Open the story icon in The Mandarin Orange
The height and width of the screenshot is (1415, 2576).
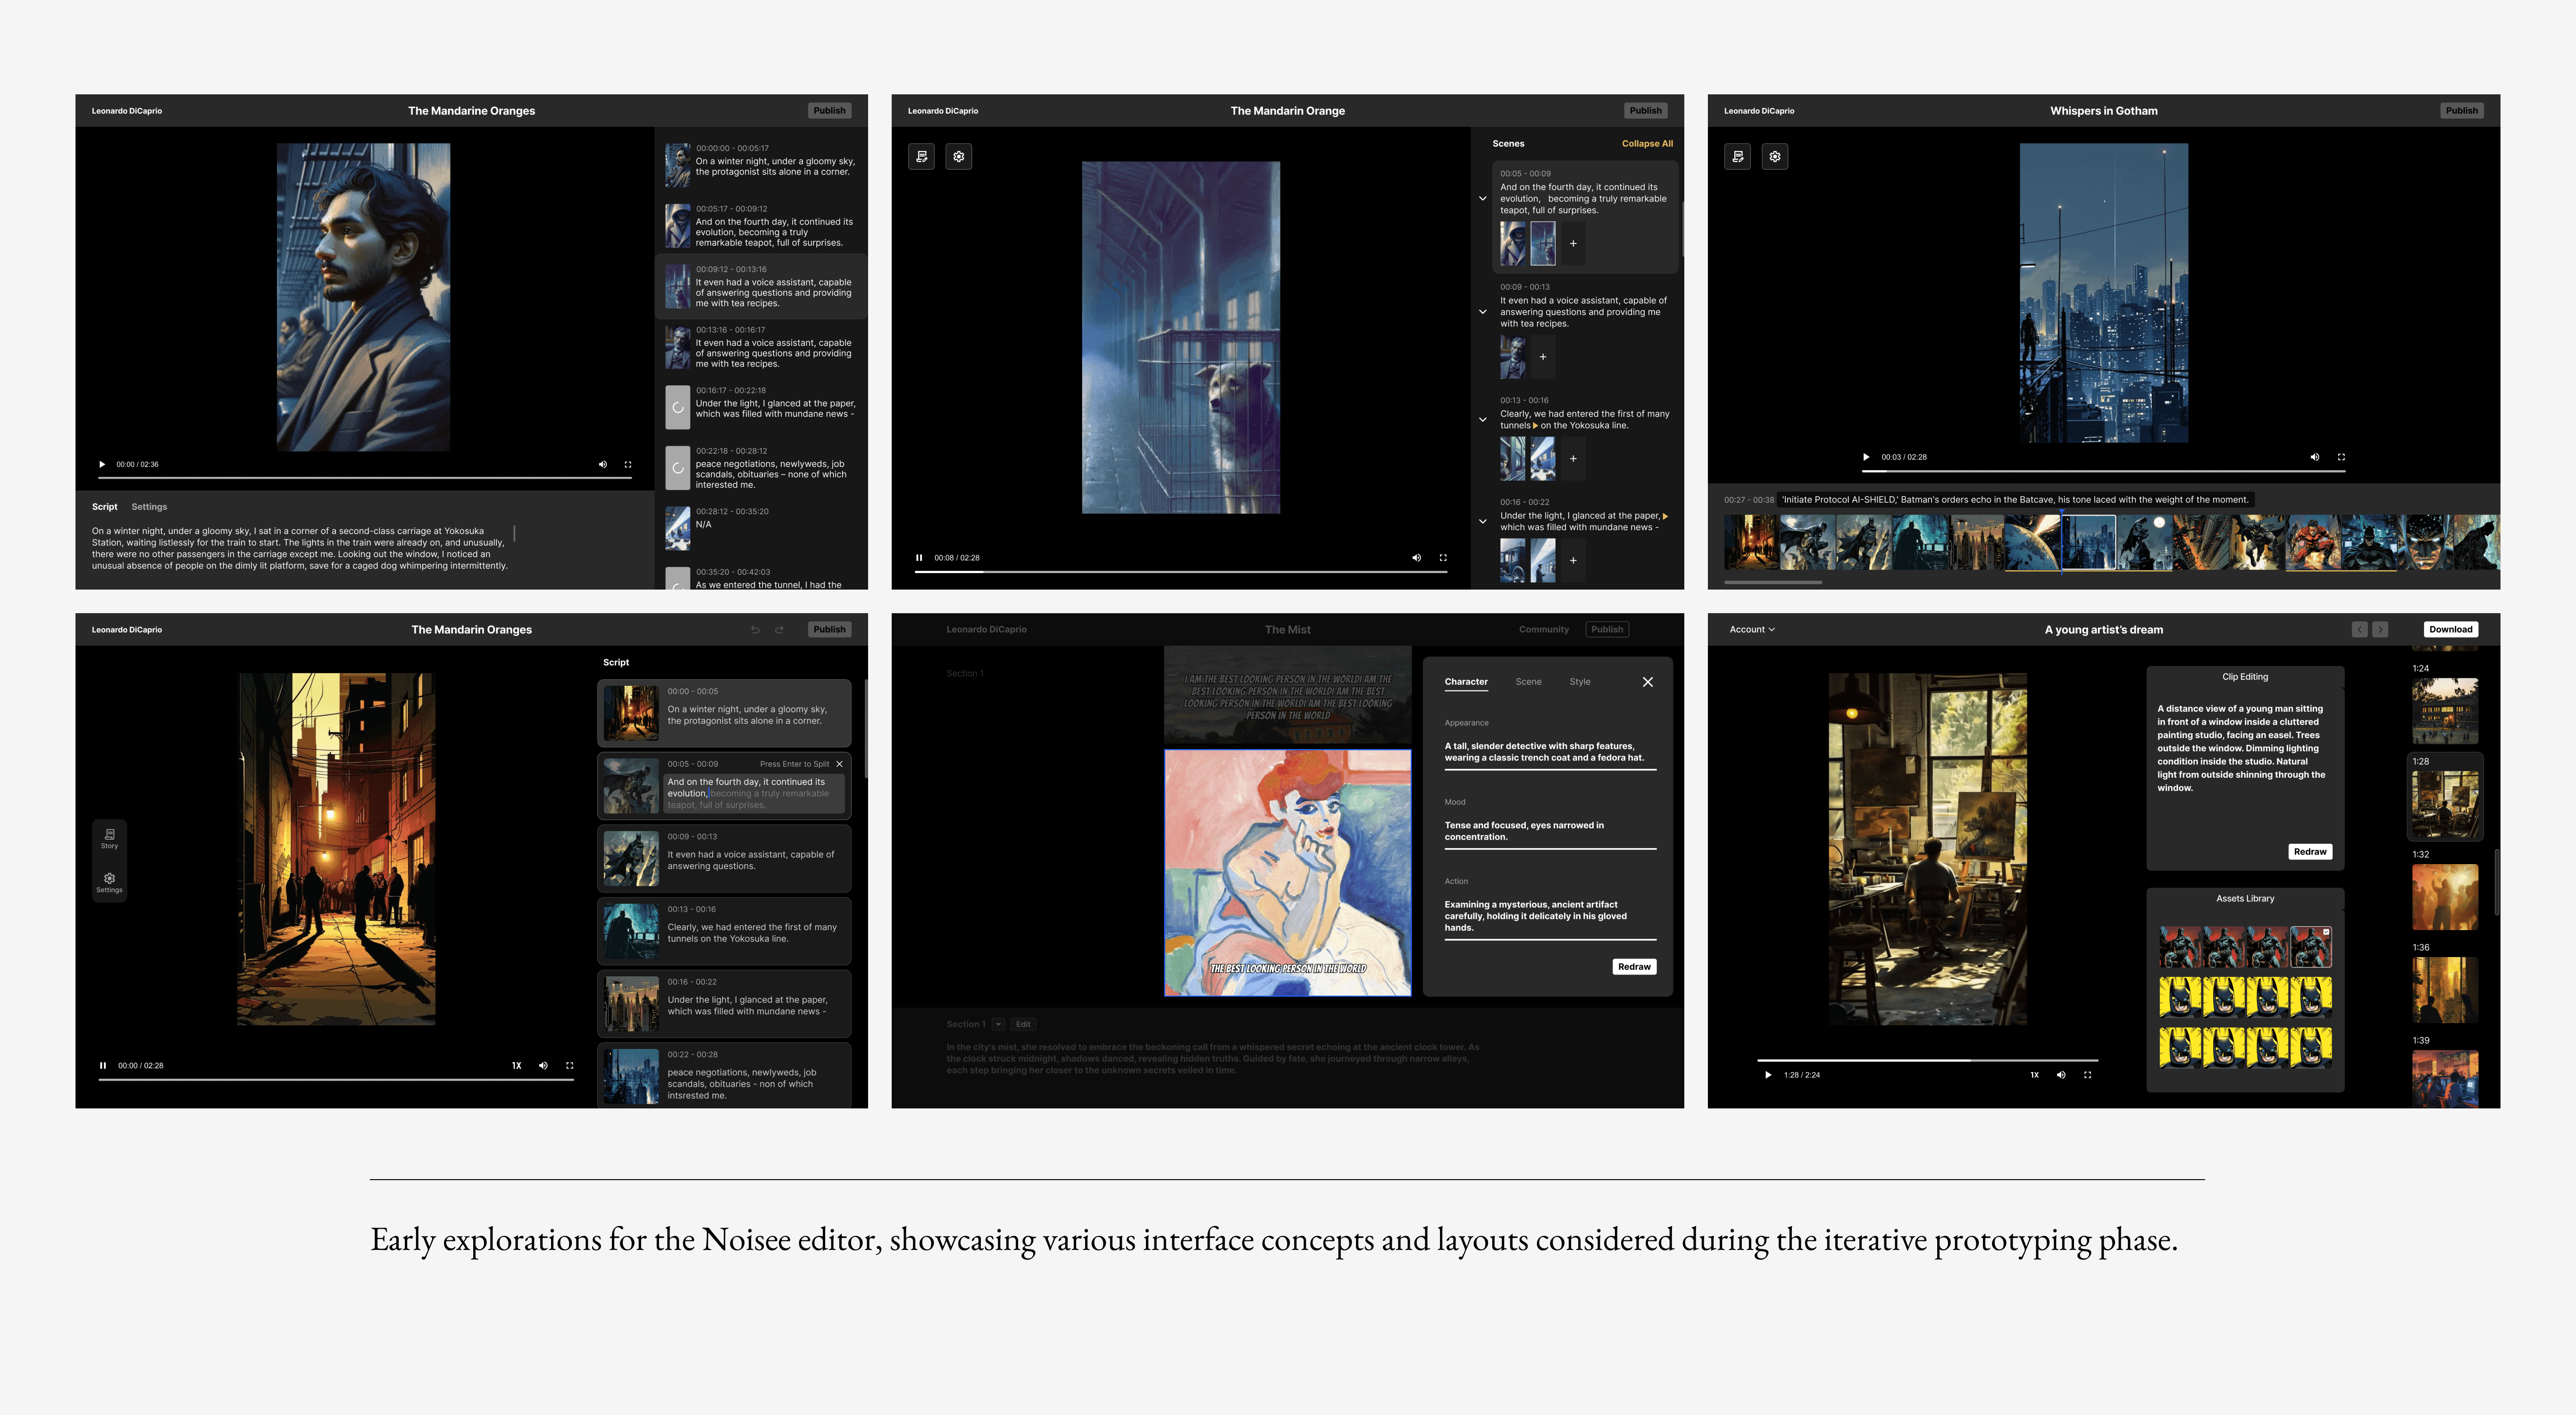pyautogui.click(x=921, y=156)
